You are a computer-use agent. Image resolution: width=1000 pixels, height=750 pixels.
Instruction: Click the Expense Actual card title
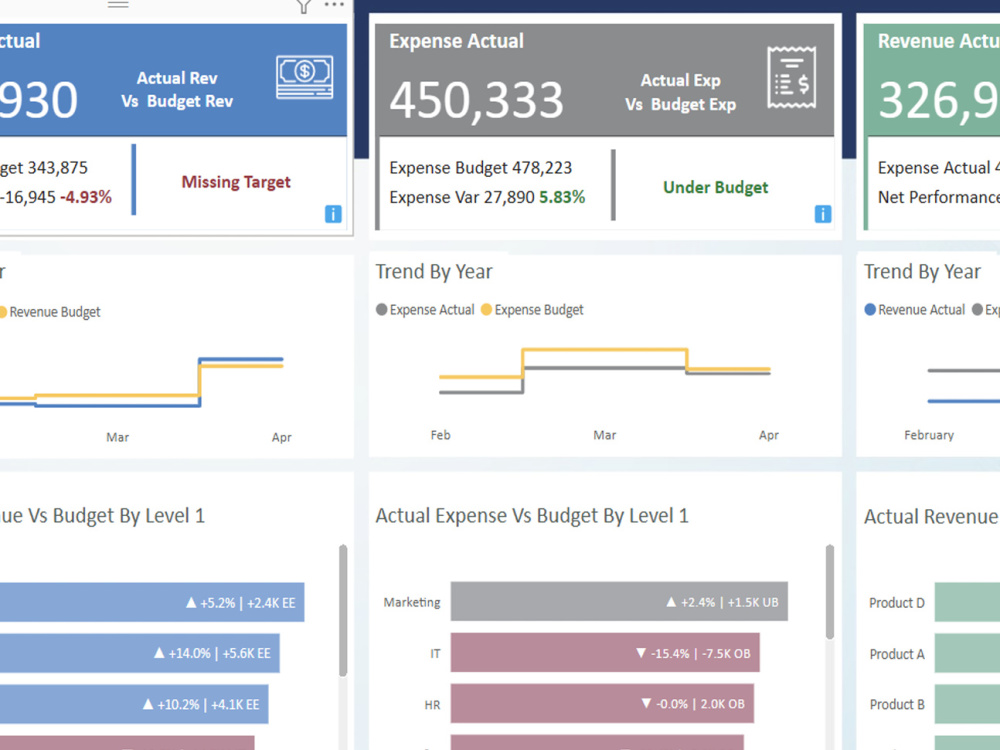tap(457, 41)
